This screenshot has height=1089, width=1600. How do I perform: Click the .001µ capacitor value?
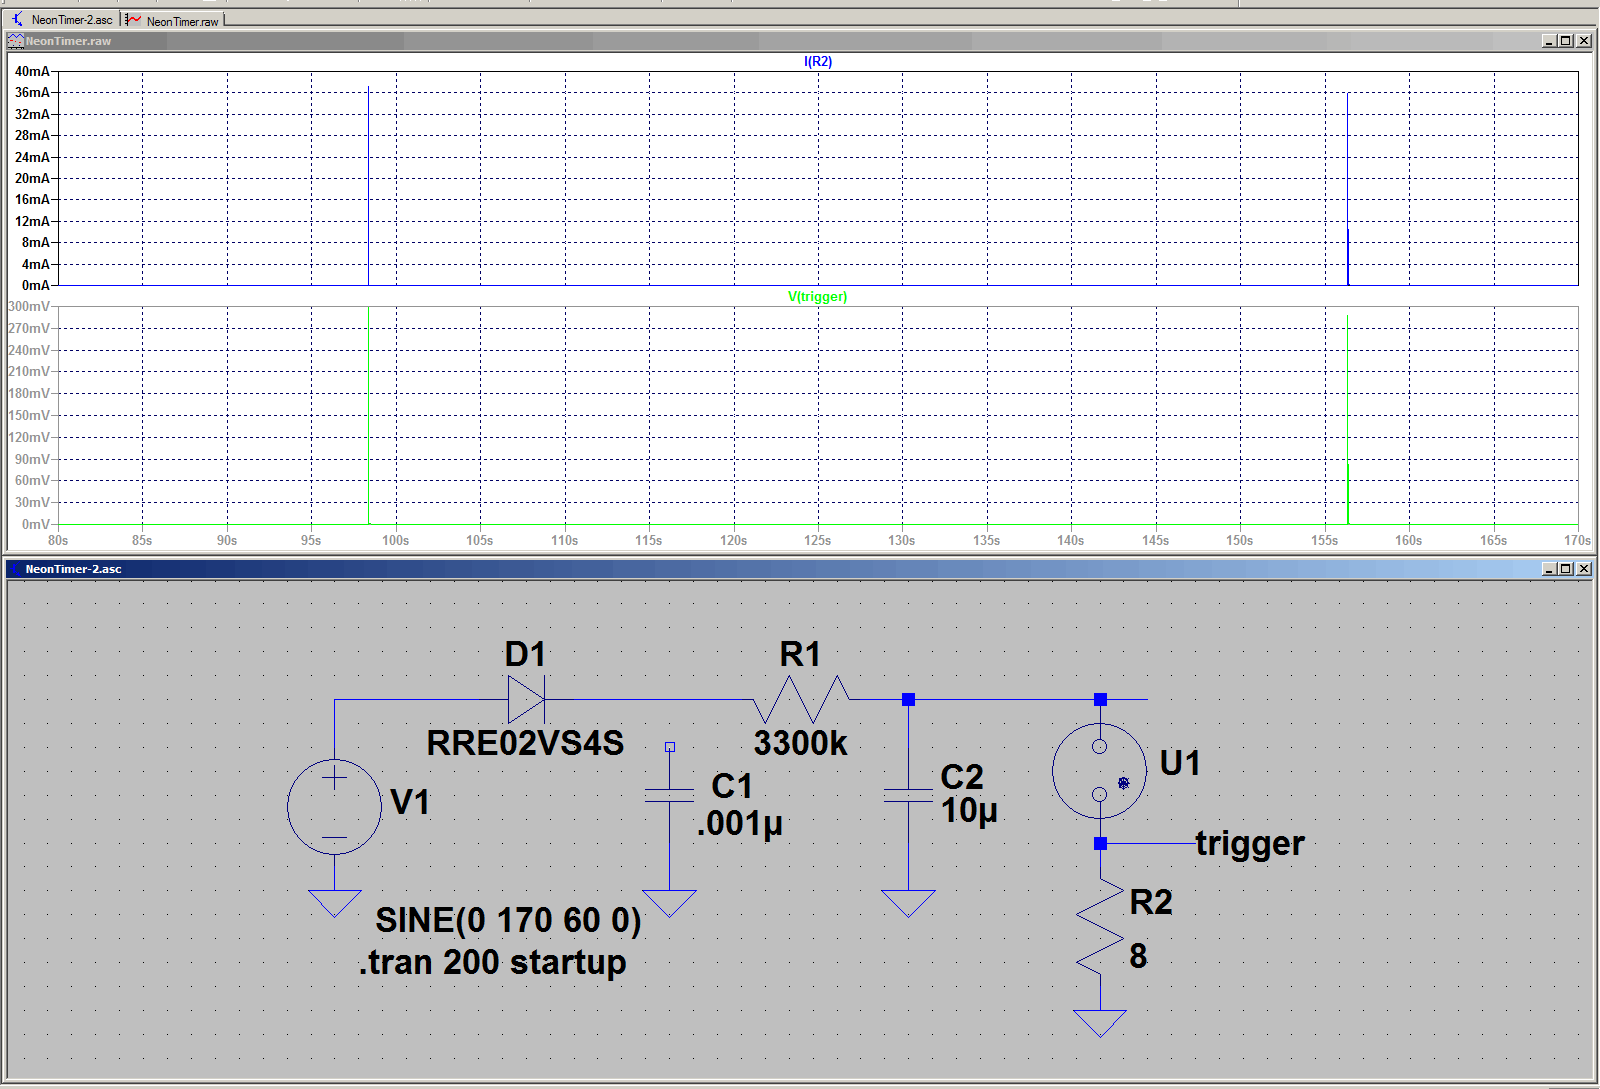pyautogui.click(x=740, y=824)
